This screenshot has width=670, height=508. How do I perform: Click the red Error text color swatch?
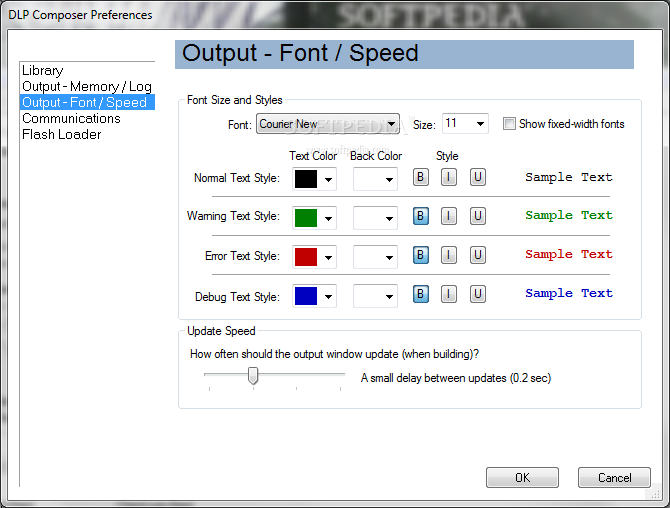pos(306,257)
